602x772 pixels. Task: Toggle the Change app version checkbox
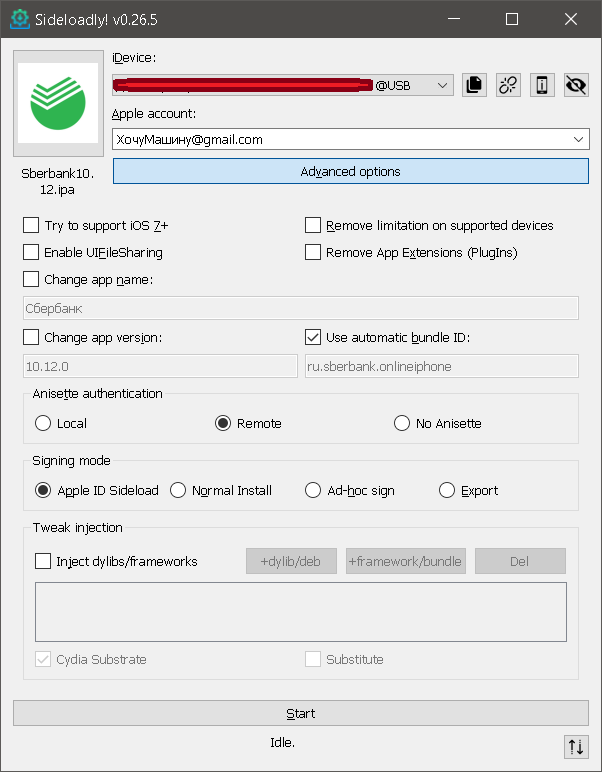click(31, 337)
